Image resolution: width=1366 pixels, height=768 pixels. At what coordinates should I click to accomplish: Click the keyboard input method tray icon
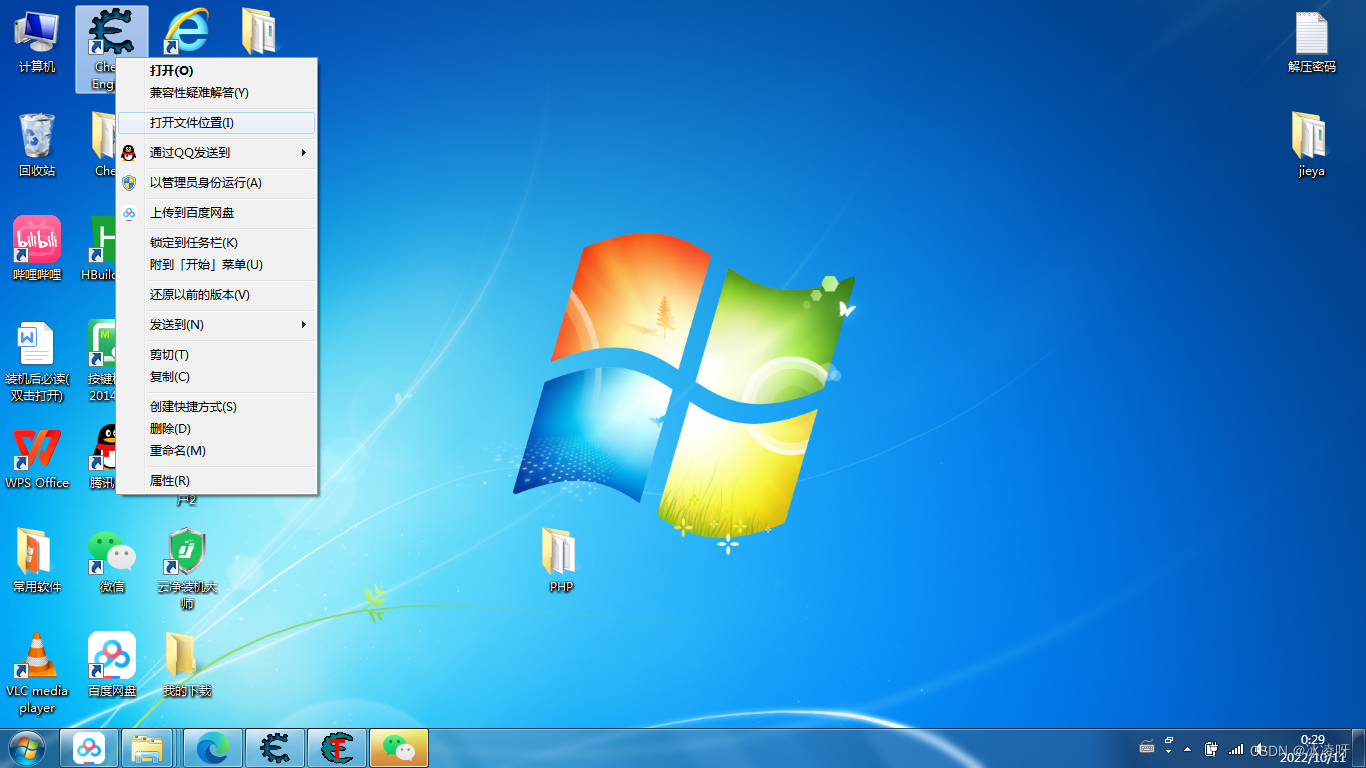click(1148, 748)
